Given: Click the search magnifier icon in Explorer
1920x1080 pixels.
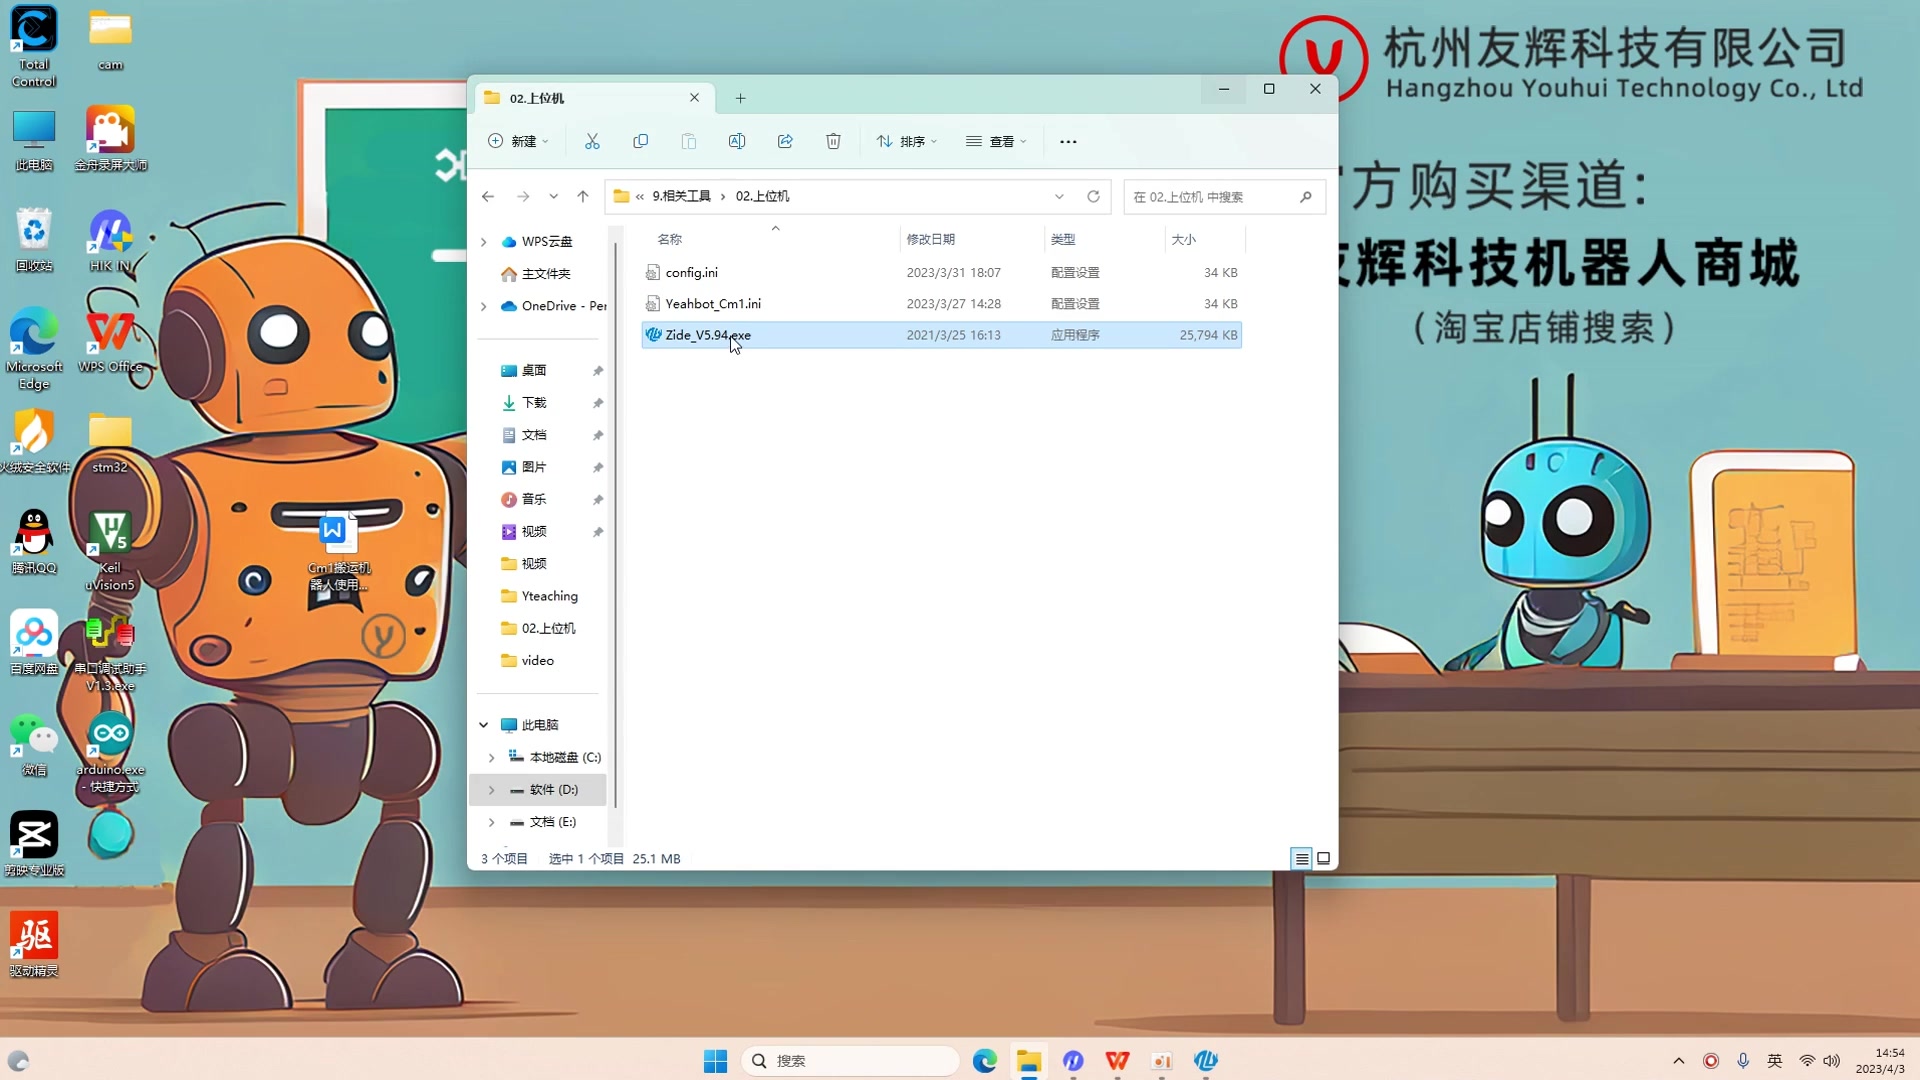Looking at the screenshot, I should (x=1305, y=197).
